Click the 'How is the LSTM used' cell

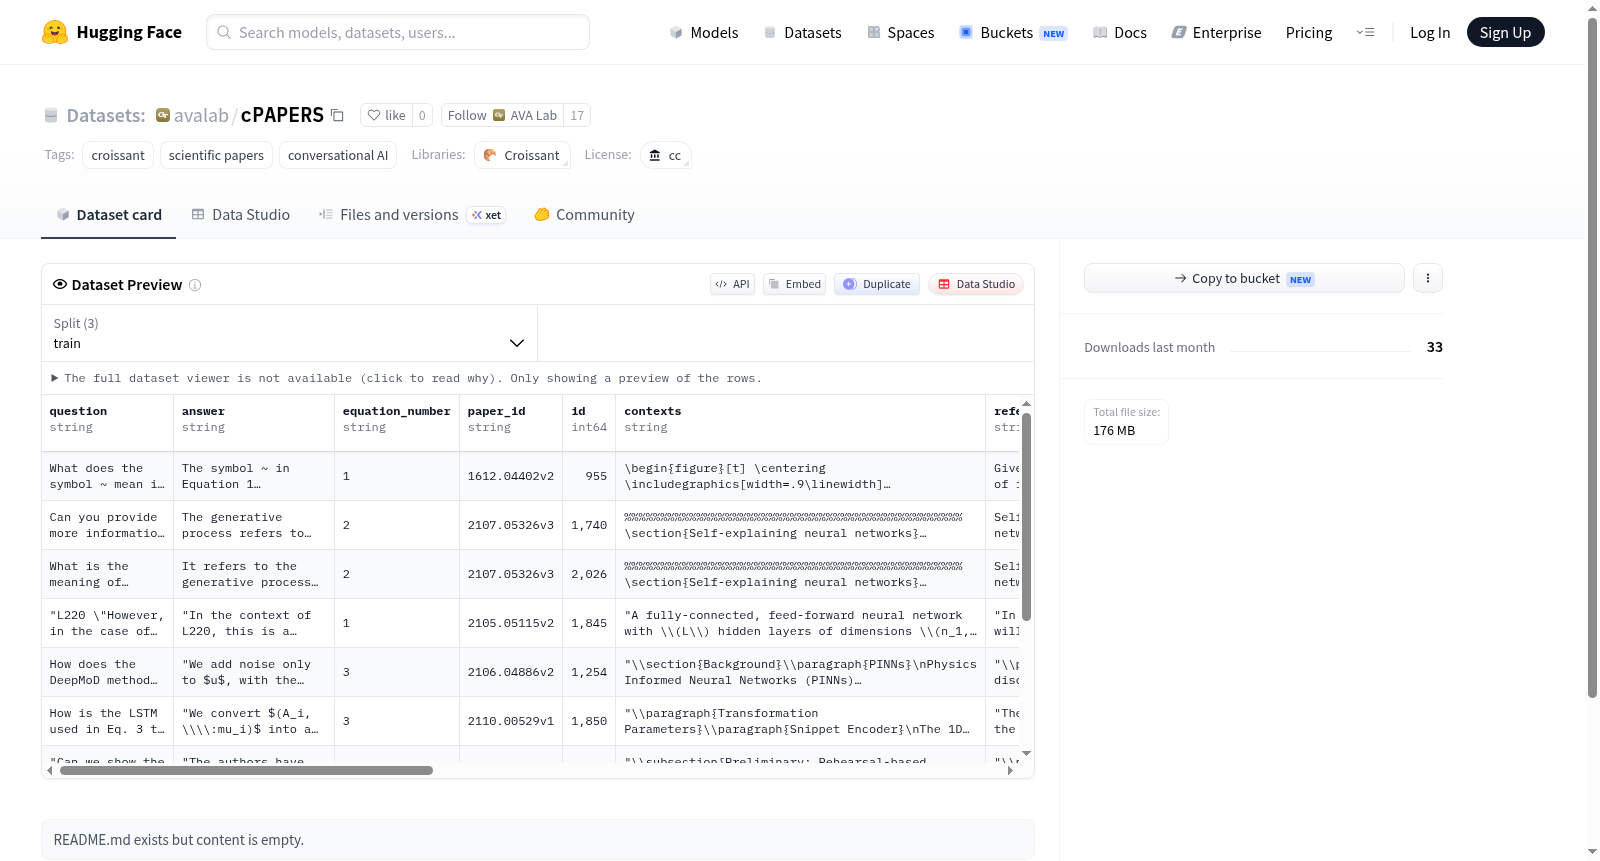coord(107,721)
